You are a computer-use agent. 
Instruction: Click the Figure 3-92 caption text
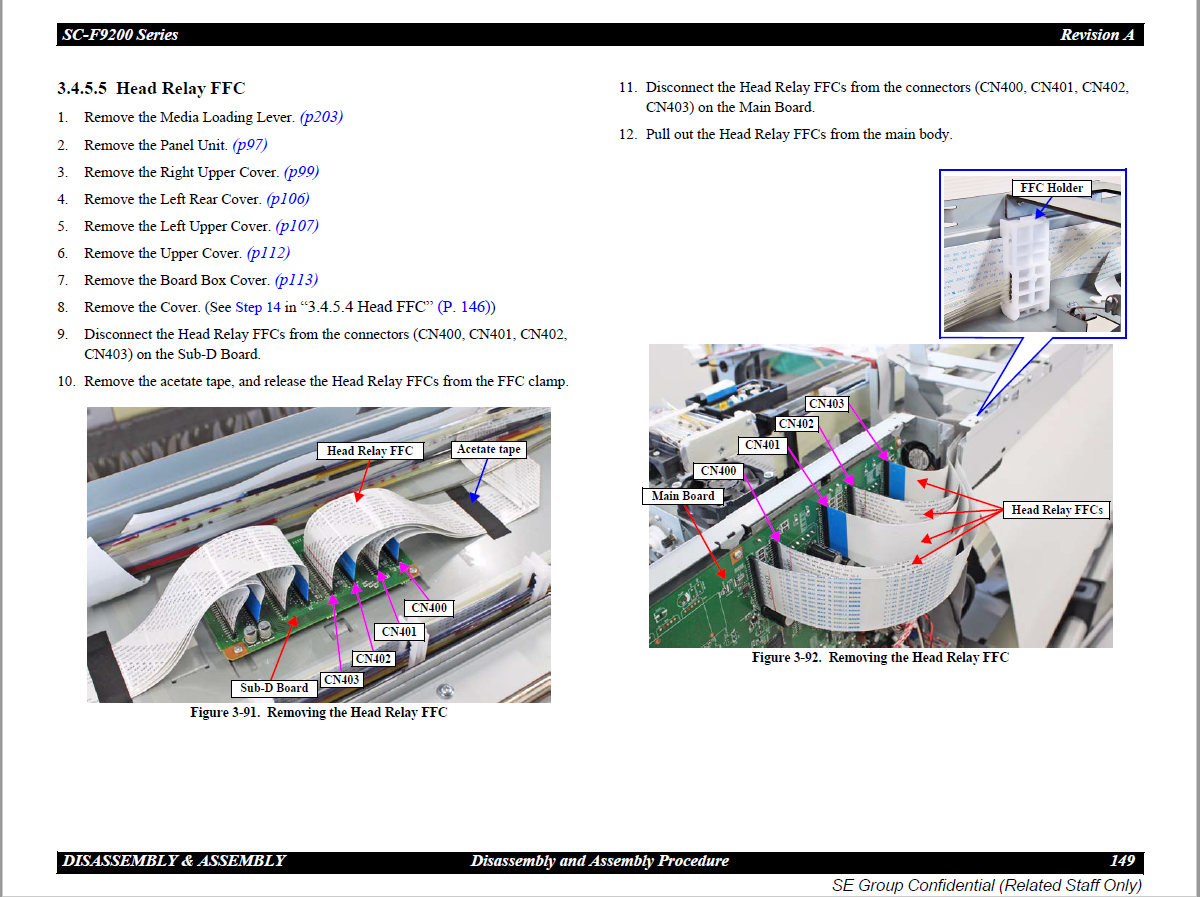pos(880,657)
